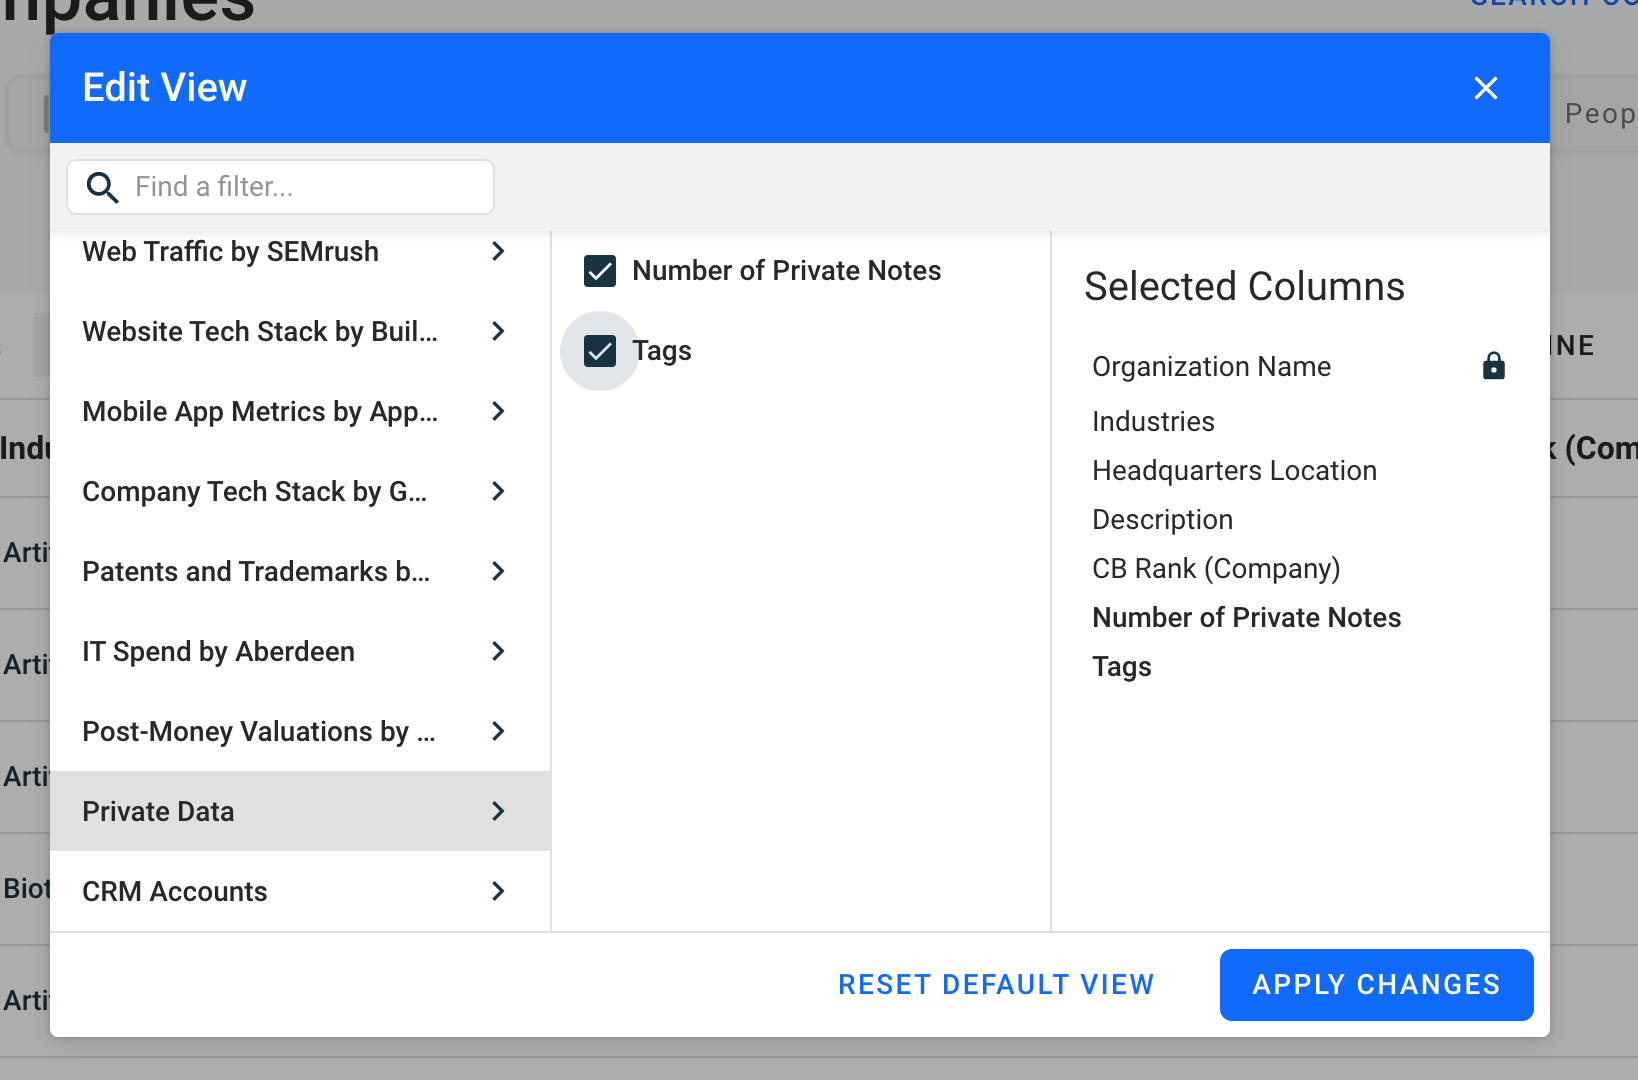Expand CRM Accounts chevron
The height and width of the screenshot is (1080, 1638).
pyautogui.click(x=498, y=891)
